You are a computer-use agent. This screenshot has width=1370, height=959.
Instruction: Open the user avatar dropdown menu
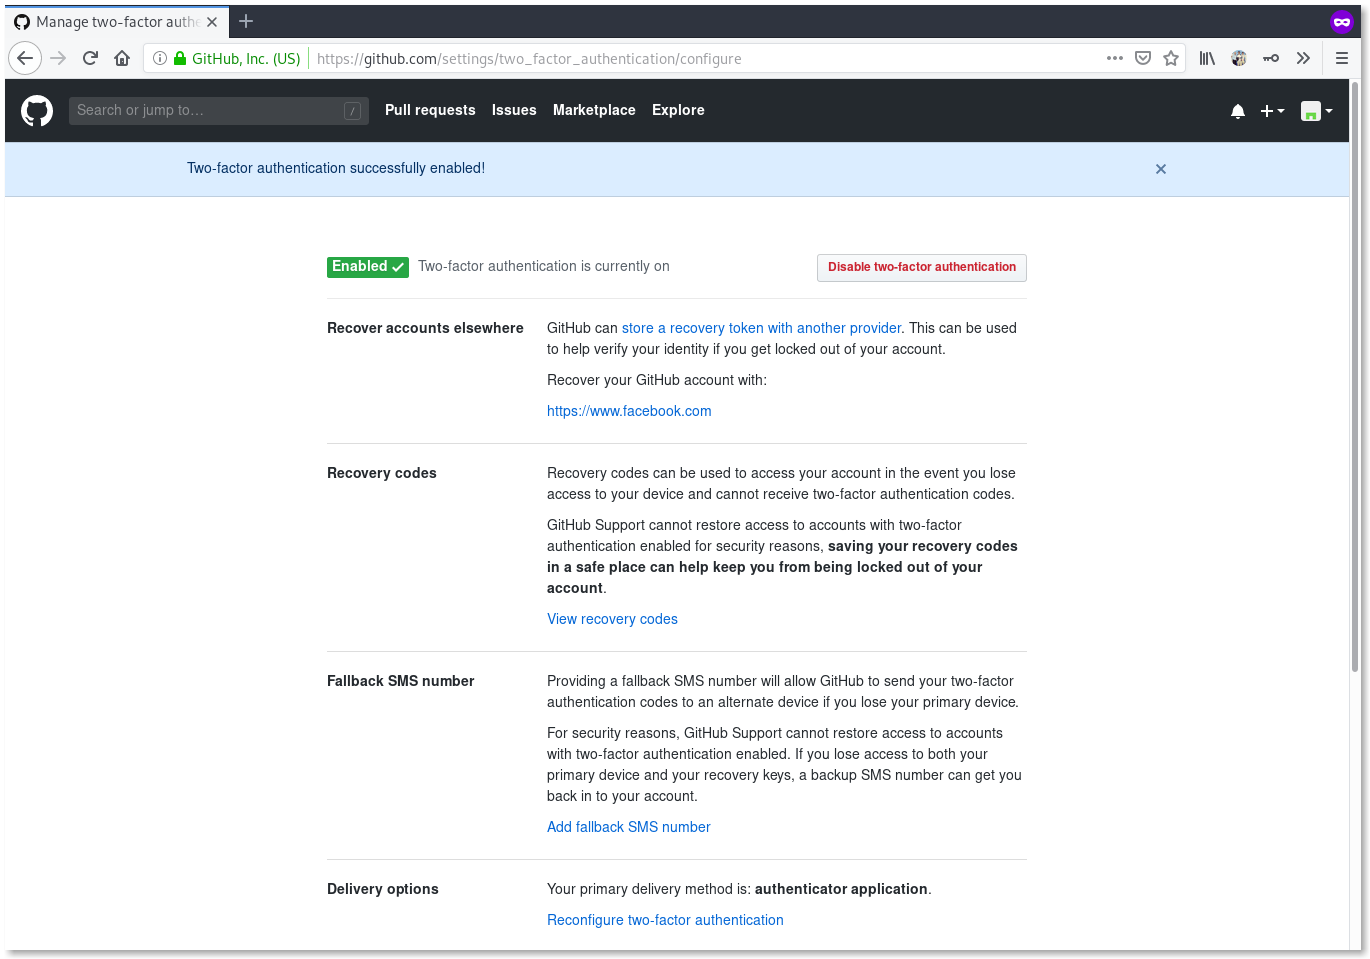tap(1316, 111)
